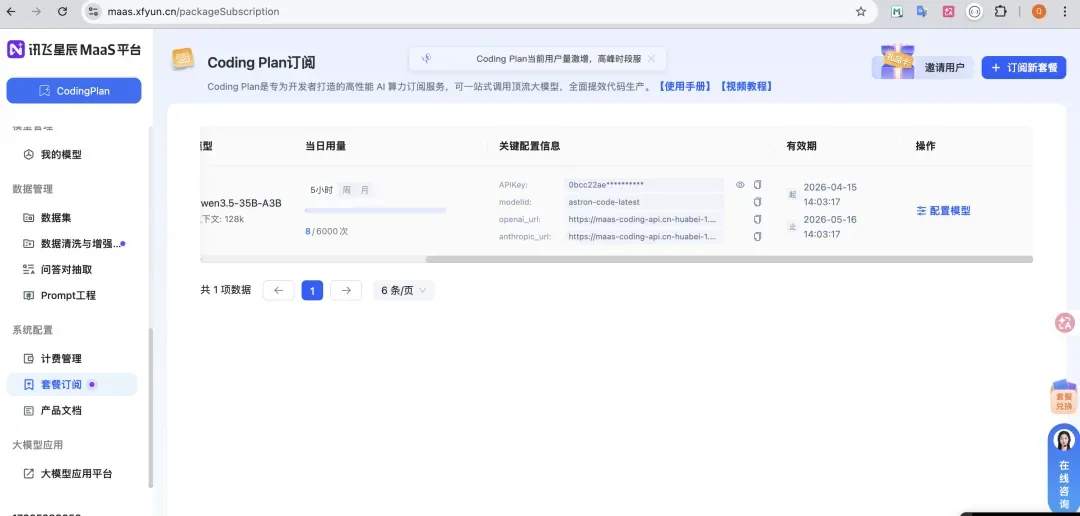Click the CodingPlan sidebar button
Viewport: 1080px width, 516px height.
pyautogui.click(x=74, y=91)
